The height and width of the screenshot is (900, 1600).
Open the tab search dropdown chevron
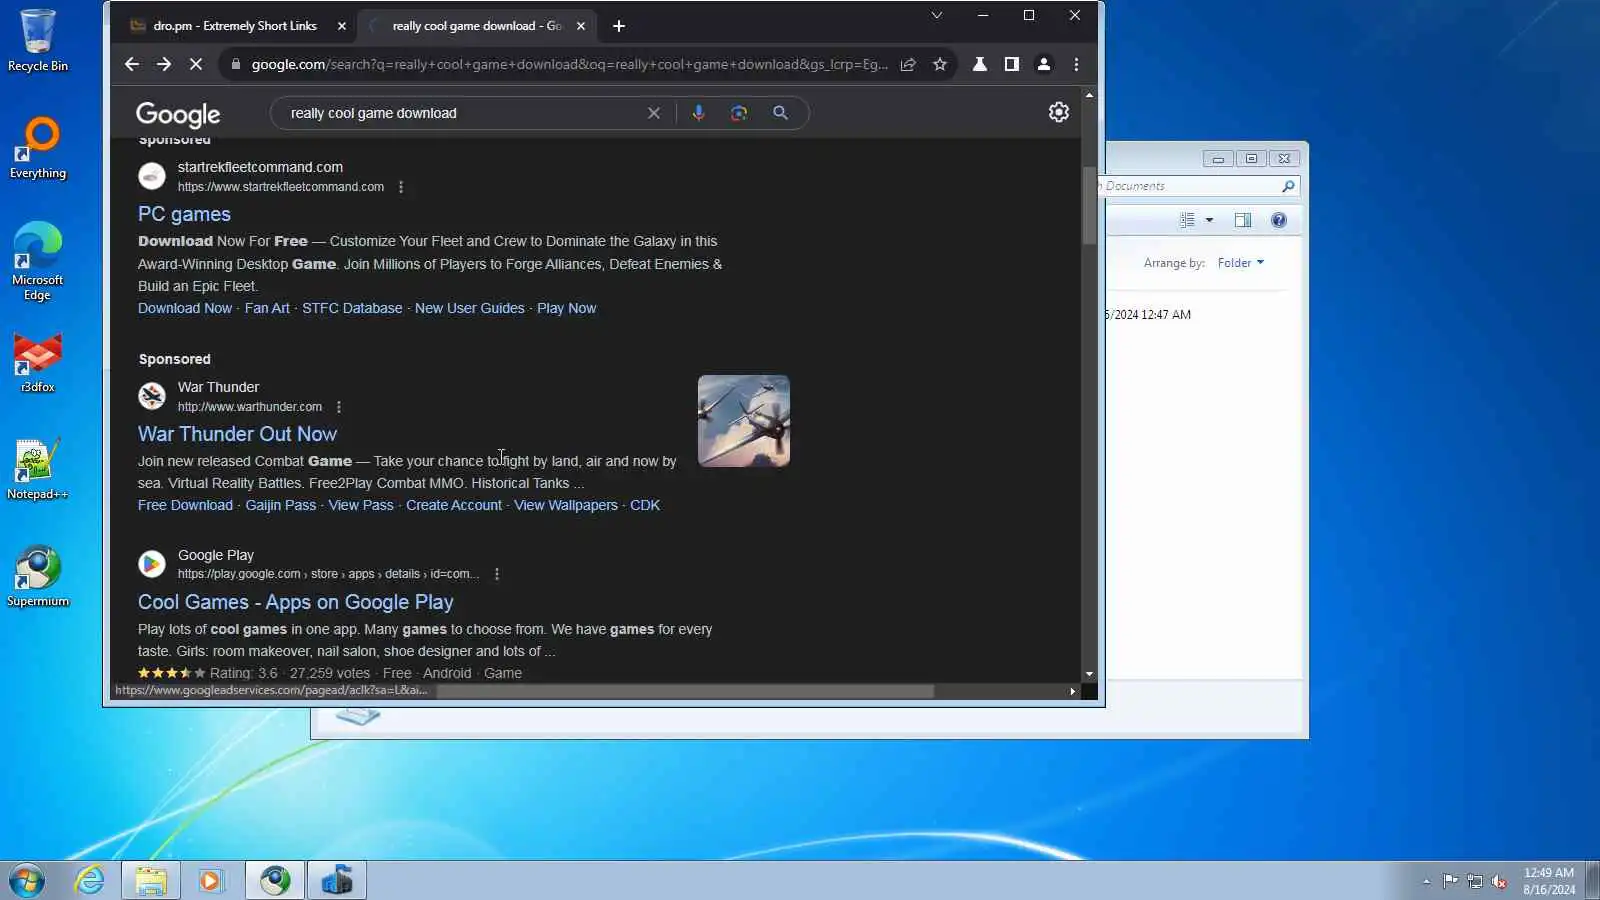937,15
